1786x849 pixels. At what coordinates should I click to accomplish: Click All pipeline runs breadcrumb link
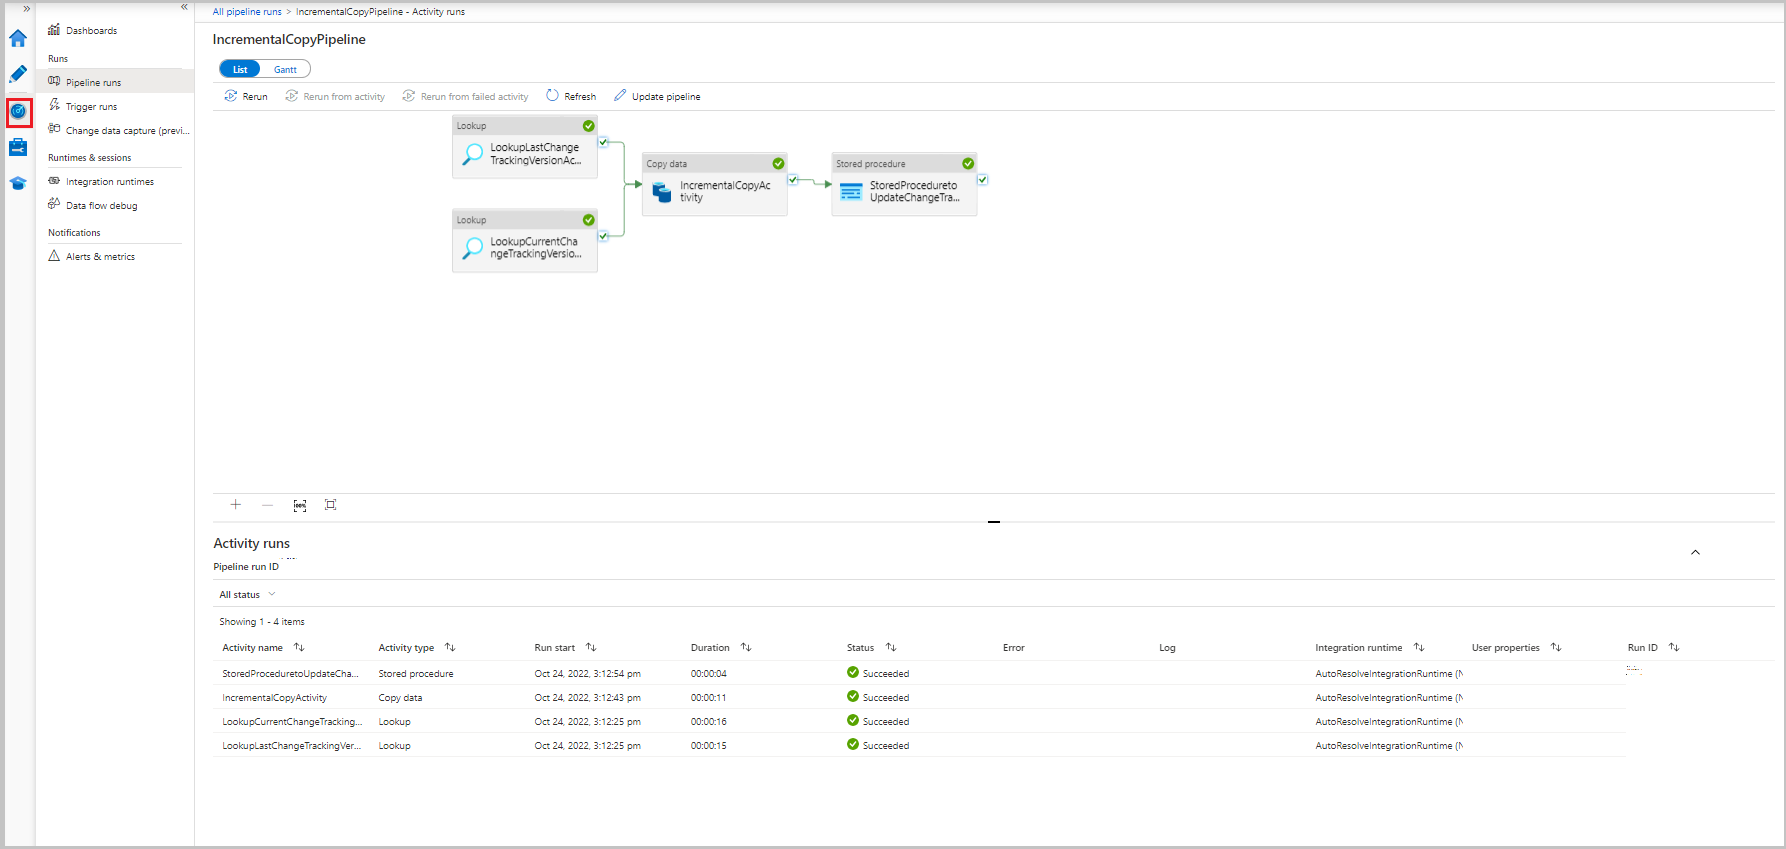247,12
